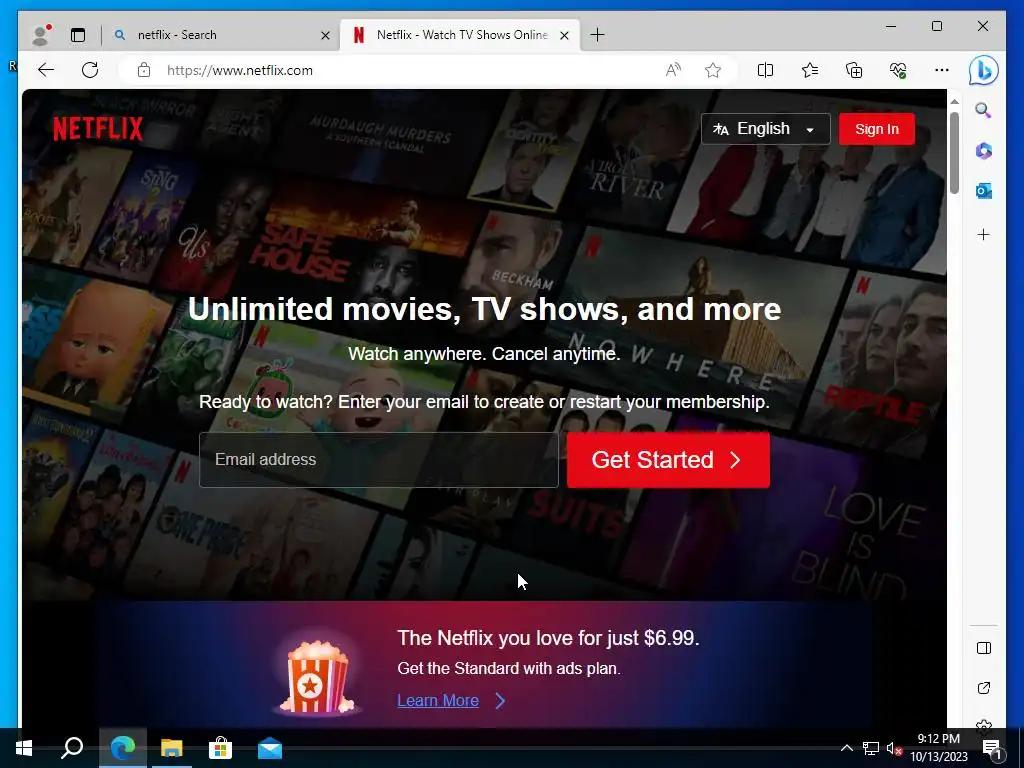This screenshot has width=1024, height=768.
Task: Open Browser essentials heart icon
Action: pyautogui.click(x=898, y=70)
